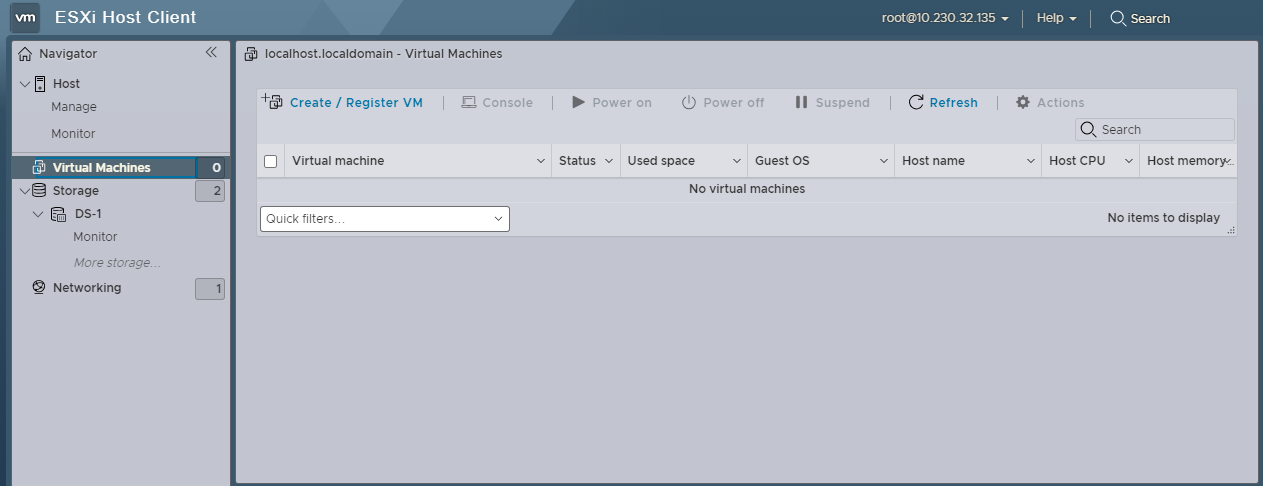Select Manage under Host
Screen dimensions: 1263x486
(x=74, y=107)
